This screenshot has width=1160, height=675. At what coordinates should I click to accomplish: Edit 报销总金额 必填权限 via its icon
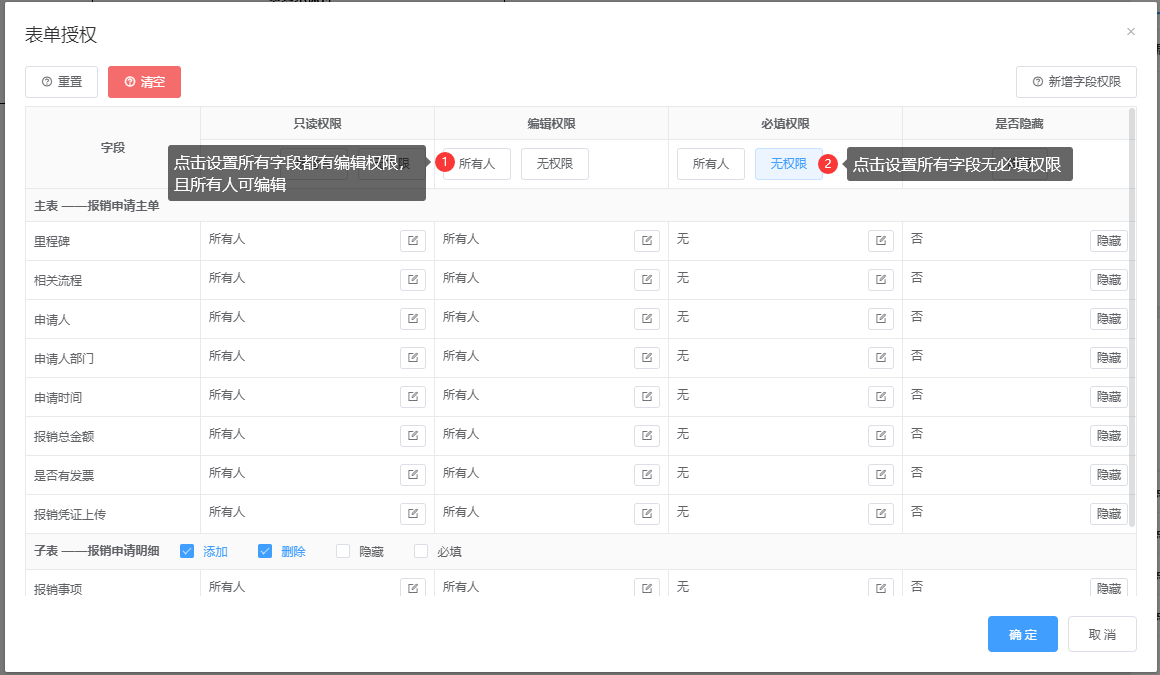pos(880,436)
